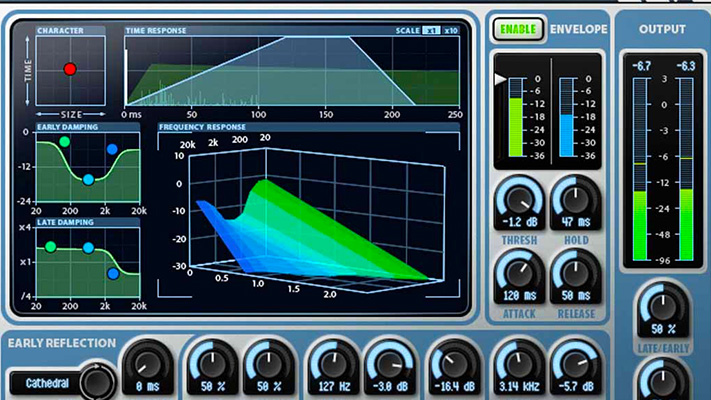This screenshot has height=400, width=711.
Task: Click the red Character time/size point
Action: 70,69
